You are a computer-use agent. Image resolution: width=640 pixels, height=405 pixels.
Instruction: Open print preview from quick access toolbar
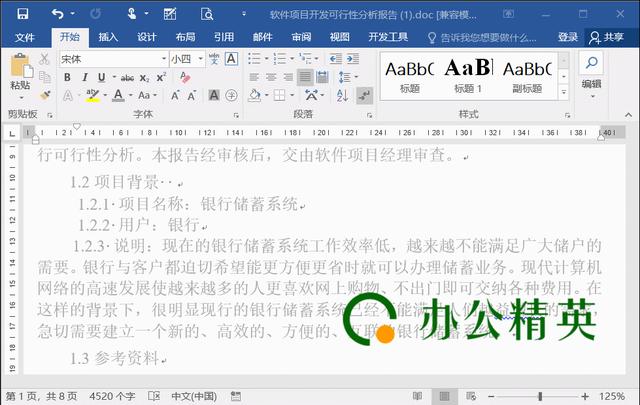[207, 14]
